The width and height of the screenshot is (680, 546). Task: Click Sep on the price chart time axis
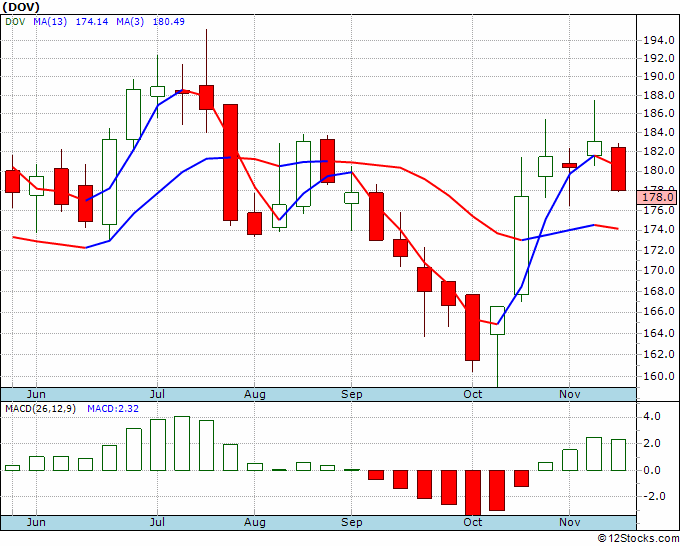[x=351, y=394]
